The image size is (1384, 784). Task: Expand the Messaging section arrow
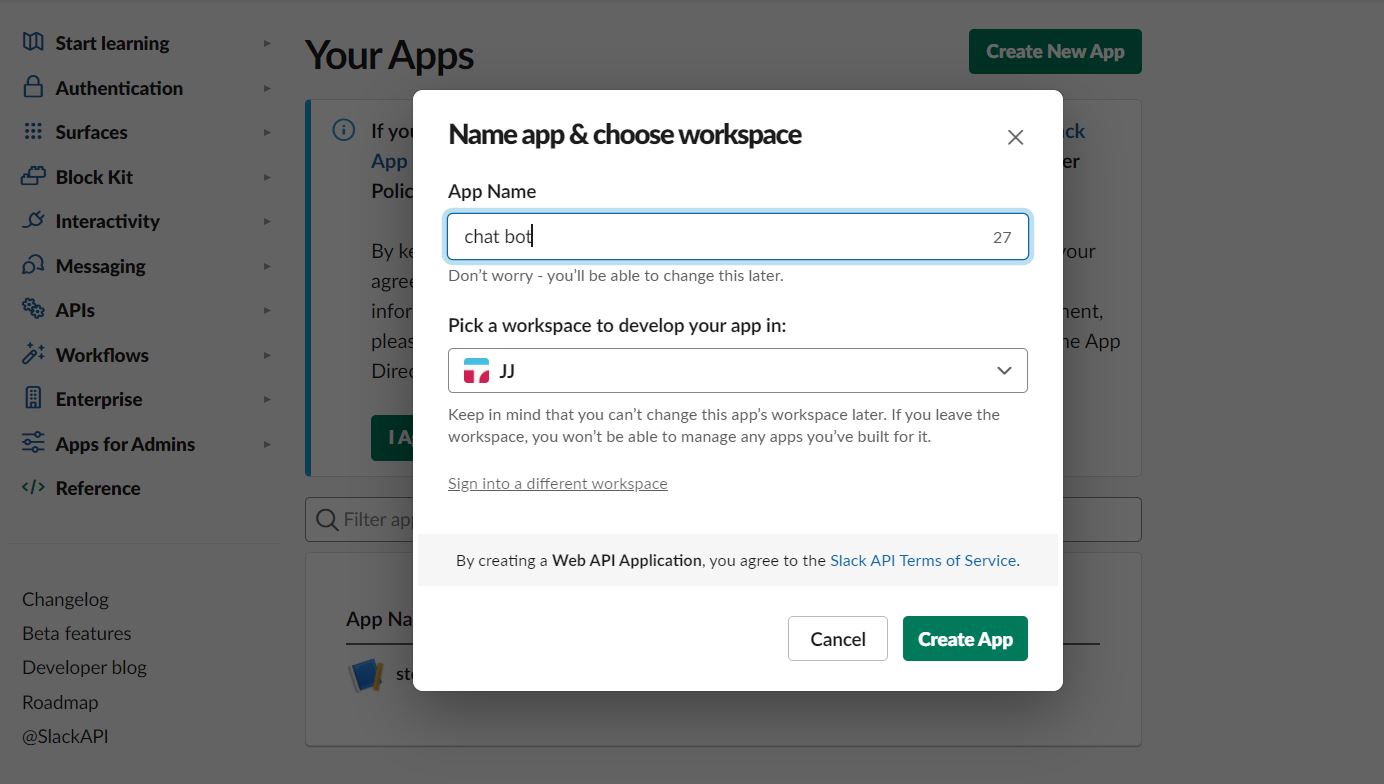coord(267,266)
